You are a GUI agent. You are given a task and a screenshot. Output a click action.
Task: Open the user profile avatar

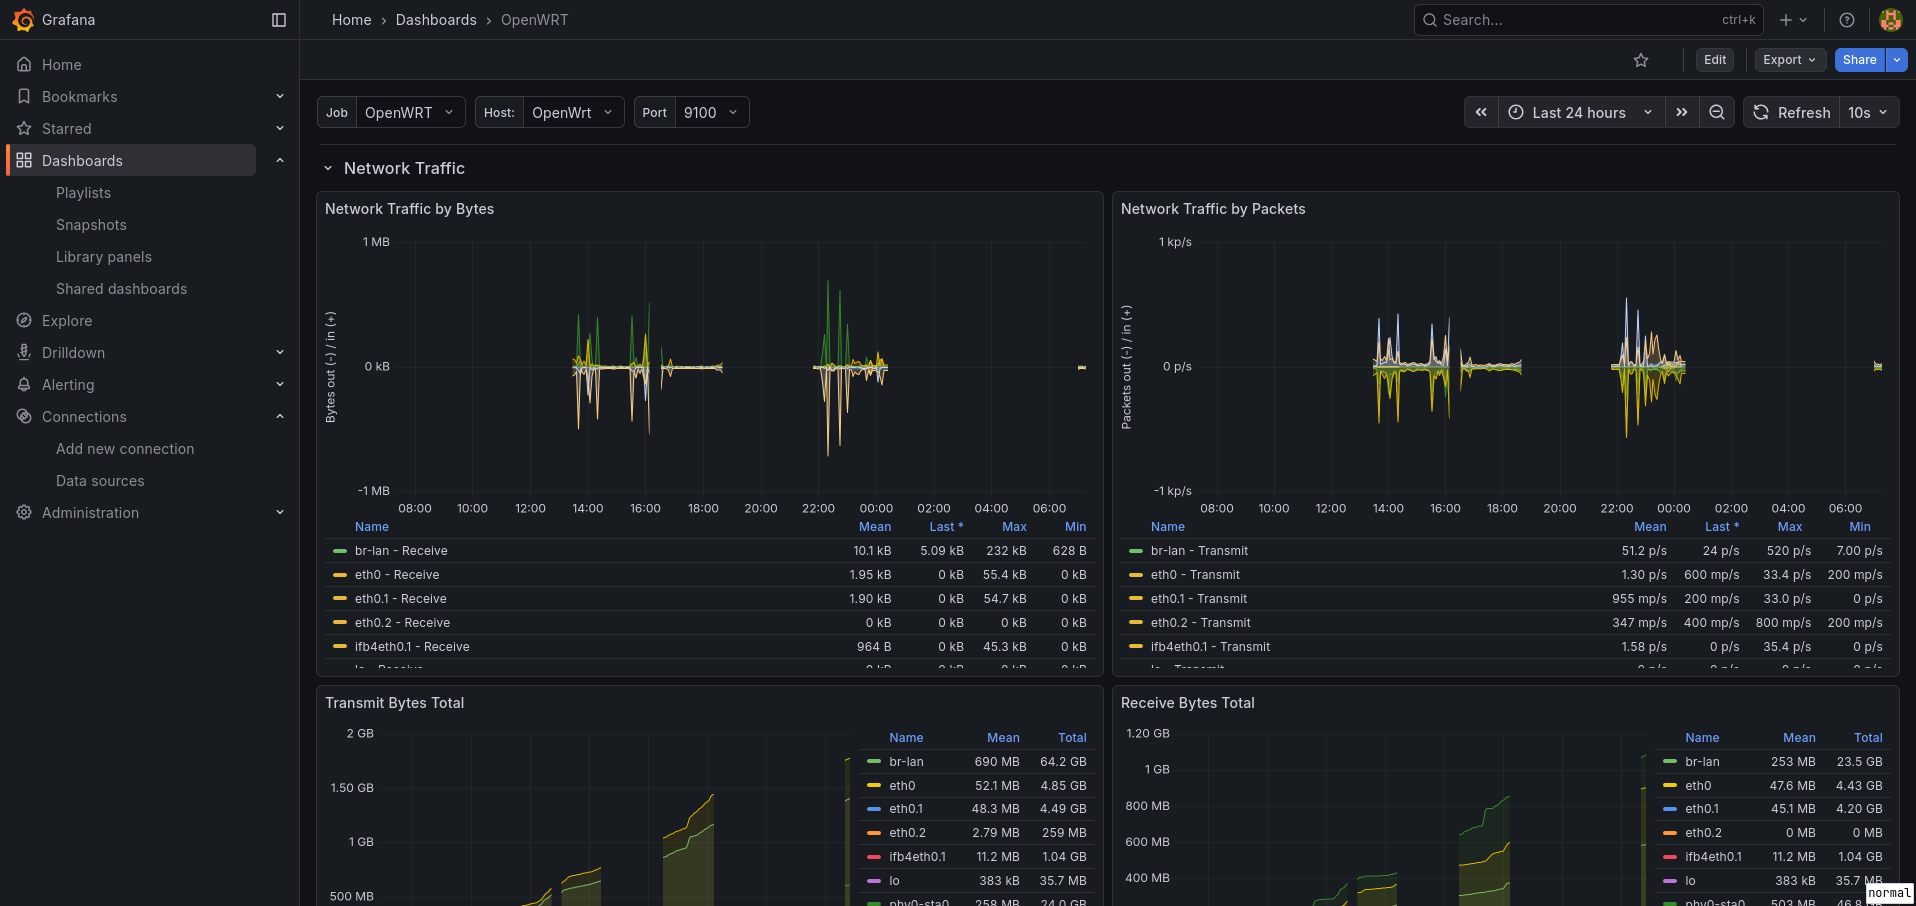[1890, 20]
